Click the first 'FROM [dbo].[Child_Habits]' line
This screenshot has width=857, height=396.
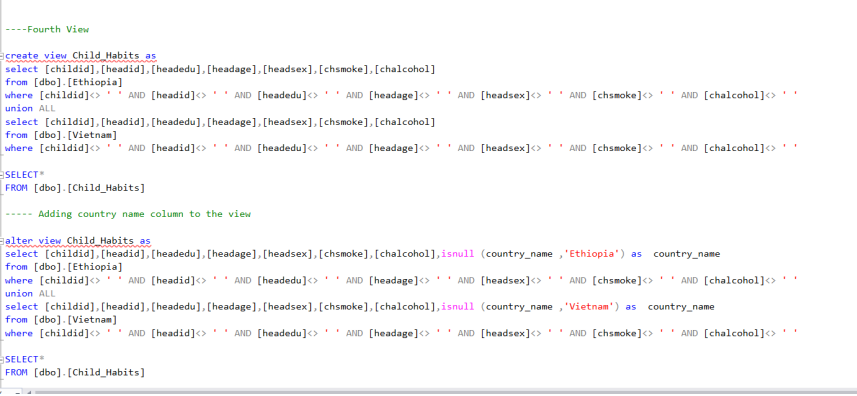tap(75, 188)
